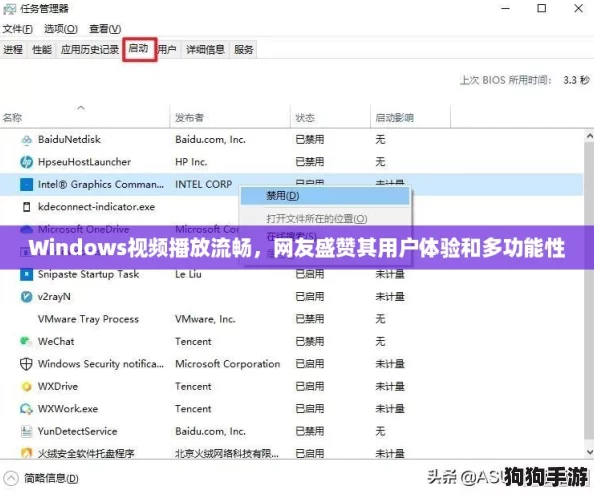Viewport: 594px width, 495px height.
Task: Switch to the 应用历史记录 tab
Action: [x=89, y=50]
